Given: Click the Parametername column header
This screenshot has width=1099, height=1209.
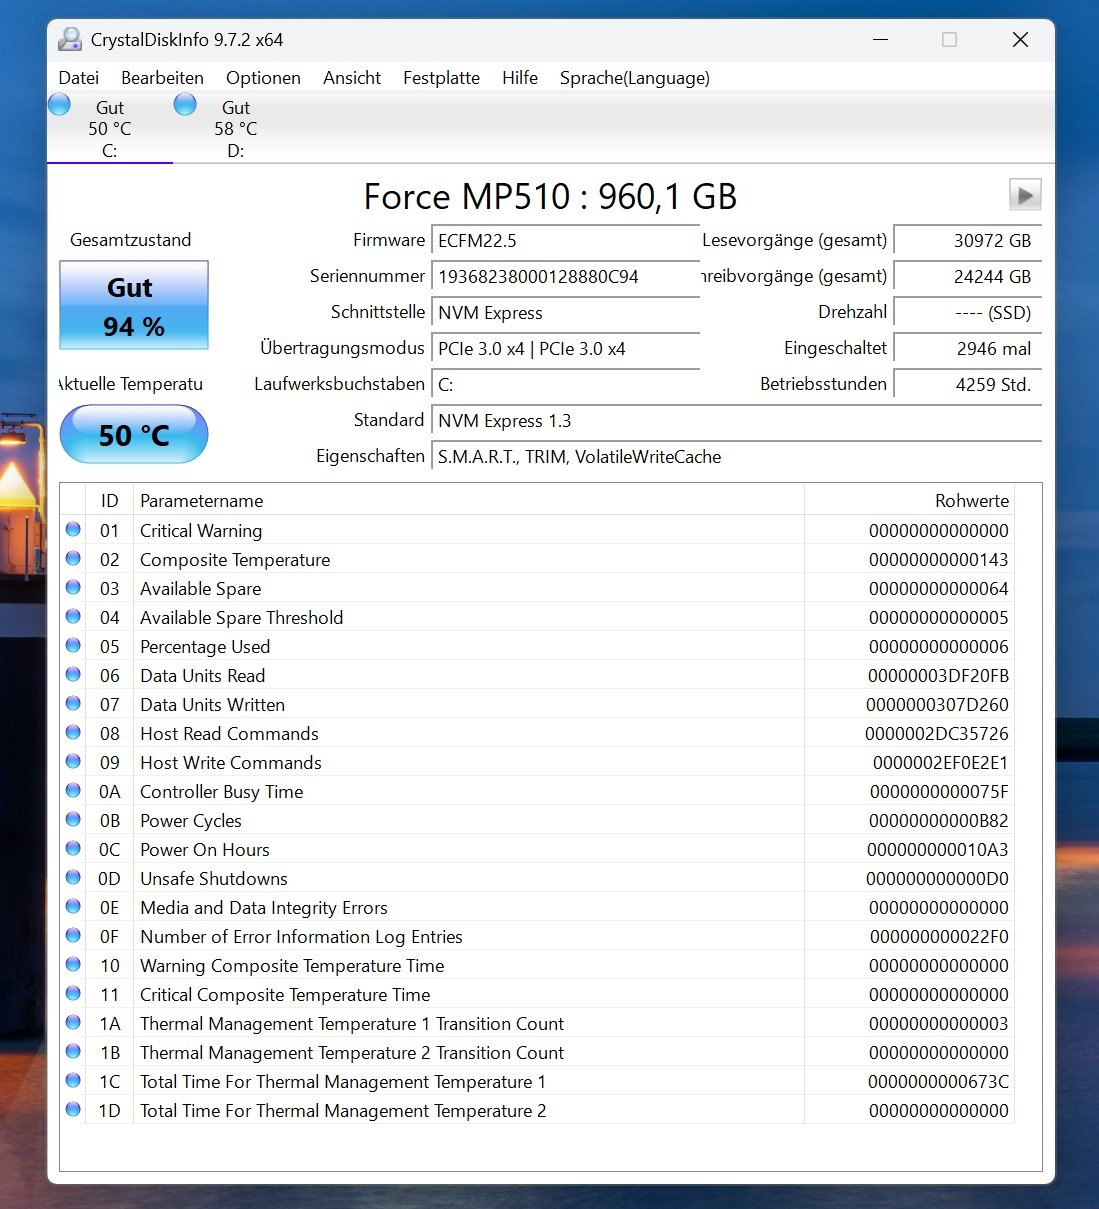Looking at the screenshot, I should [469, 500].
